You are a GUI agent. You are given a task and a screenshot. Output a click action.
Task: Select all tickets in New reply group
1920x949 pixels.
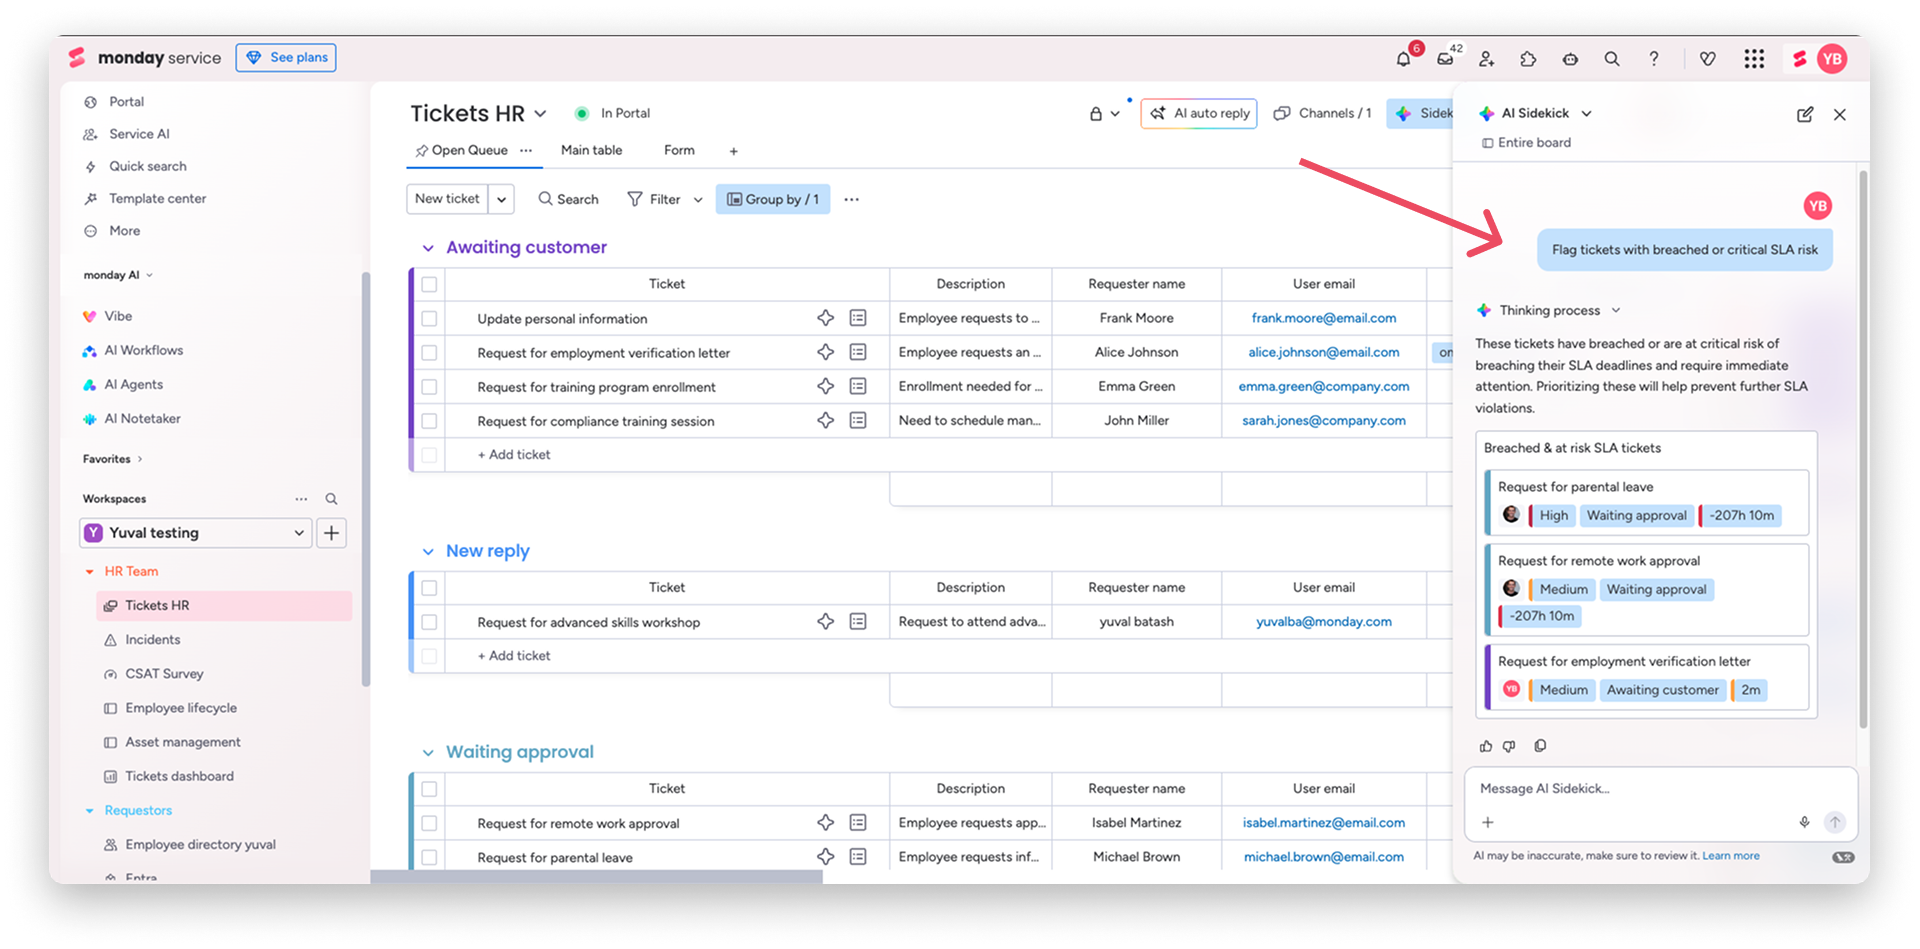pyautogui.click(x=429, y=587)
